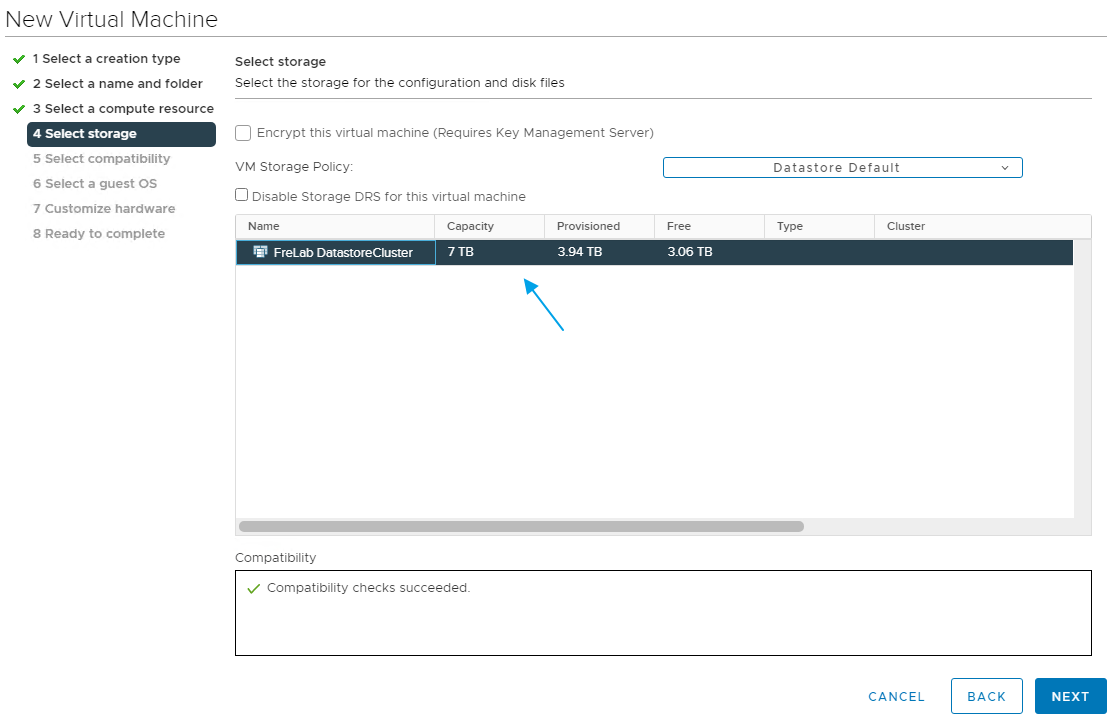1117x722 pixels.
Task: Go to step 2 Select a name and folder
Action: click(117, 84)
